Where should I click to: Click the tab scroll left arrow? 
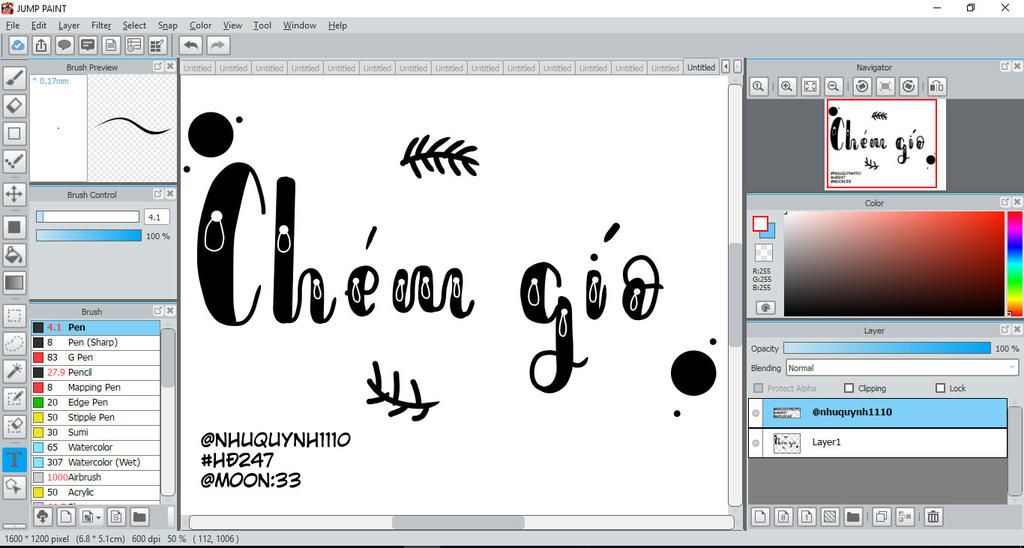[726, 67]
